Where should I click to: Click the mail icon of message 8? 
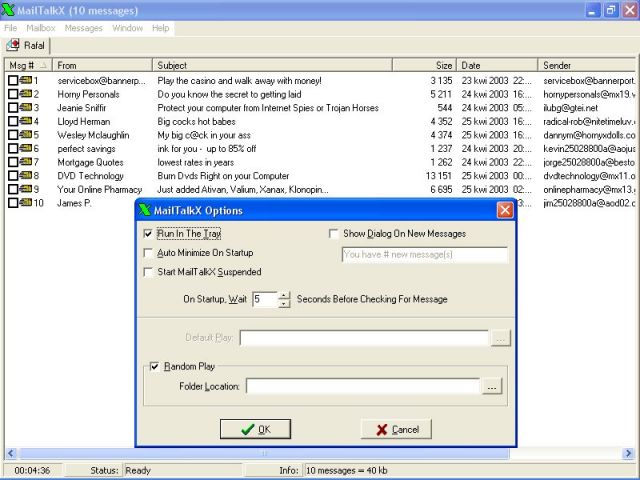pyautogui.click(x=25, y=175)
